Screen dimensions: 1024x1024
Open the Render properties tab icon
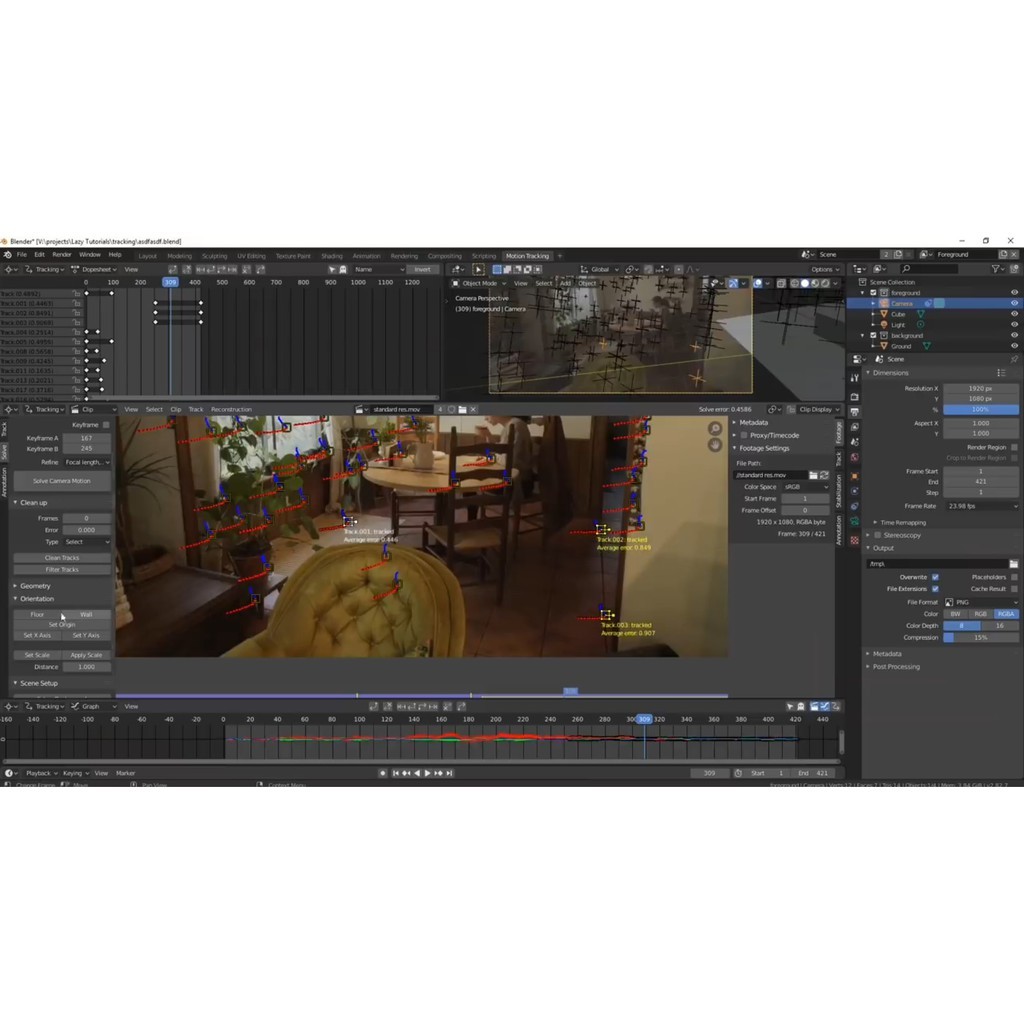pyautogui.click(x=854, y=396)
